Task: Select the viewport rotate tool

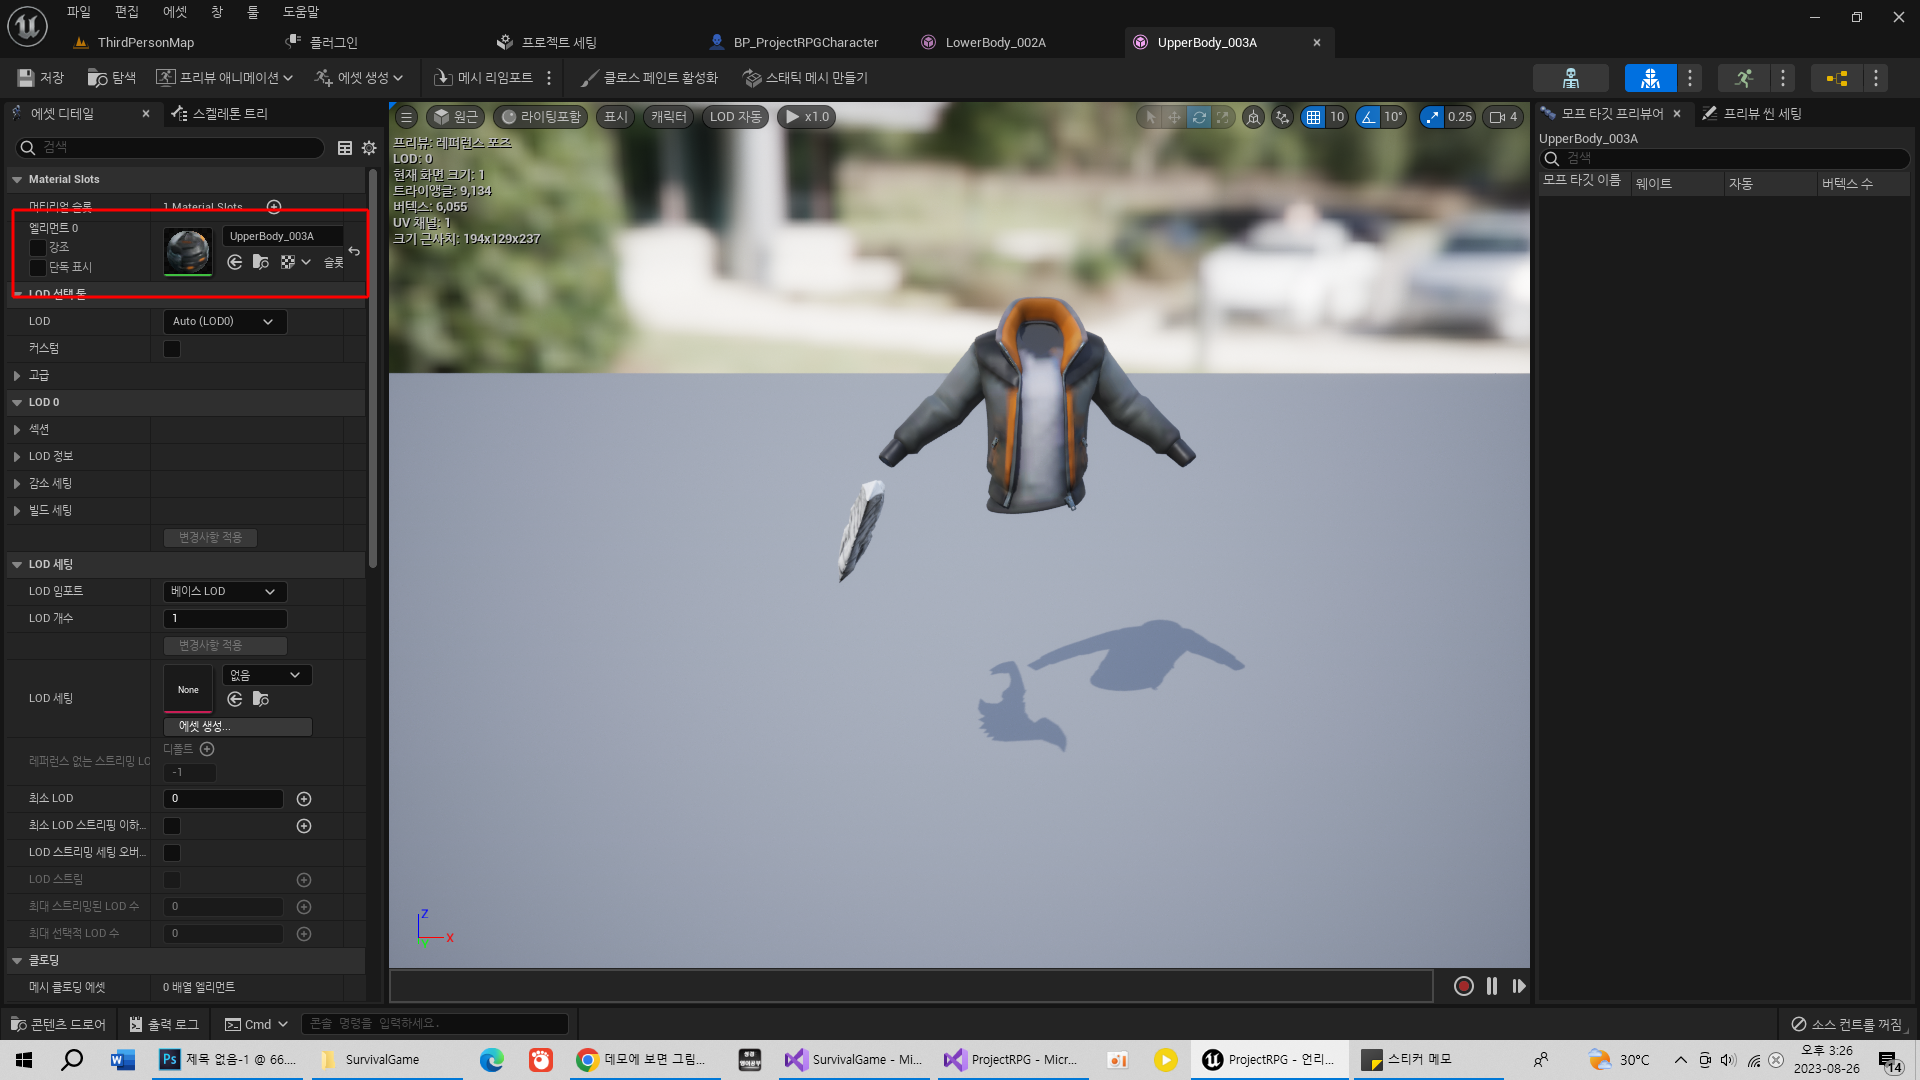Action: click(x=1198, y=117)
